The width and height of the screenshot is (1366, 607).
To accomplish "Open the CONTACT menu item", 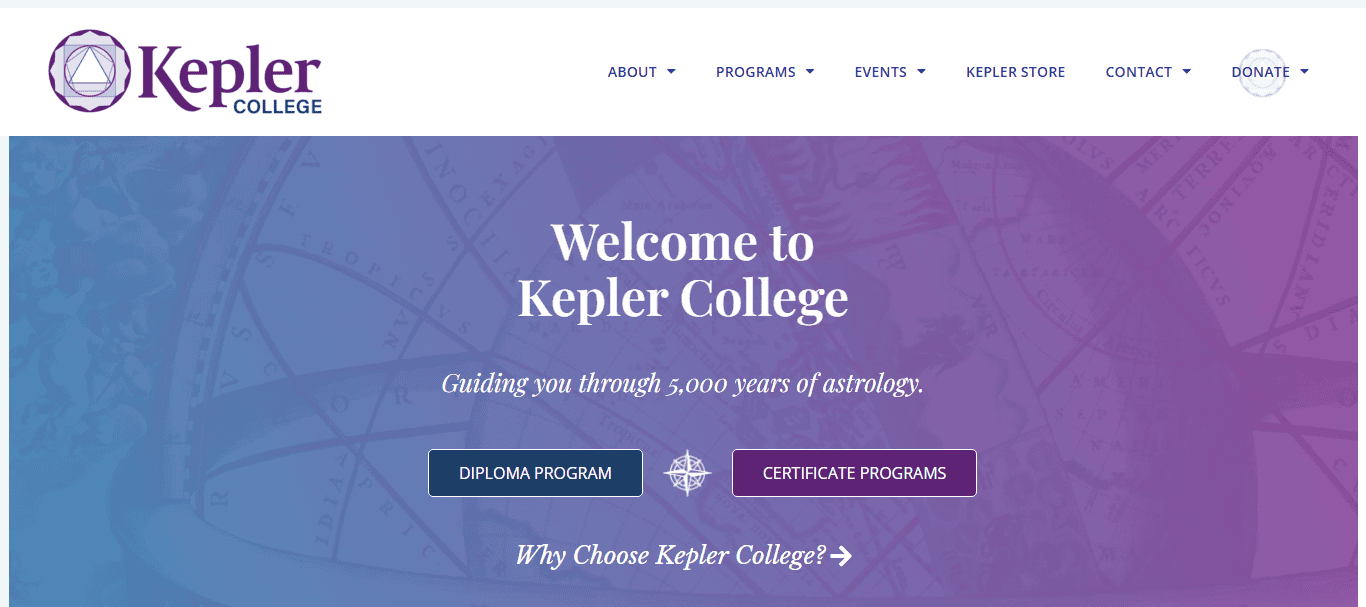I will pyautogui.click(x=1138, y=72).
